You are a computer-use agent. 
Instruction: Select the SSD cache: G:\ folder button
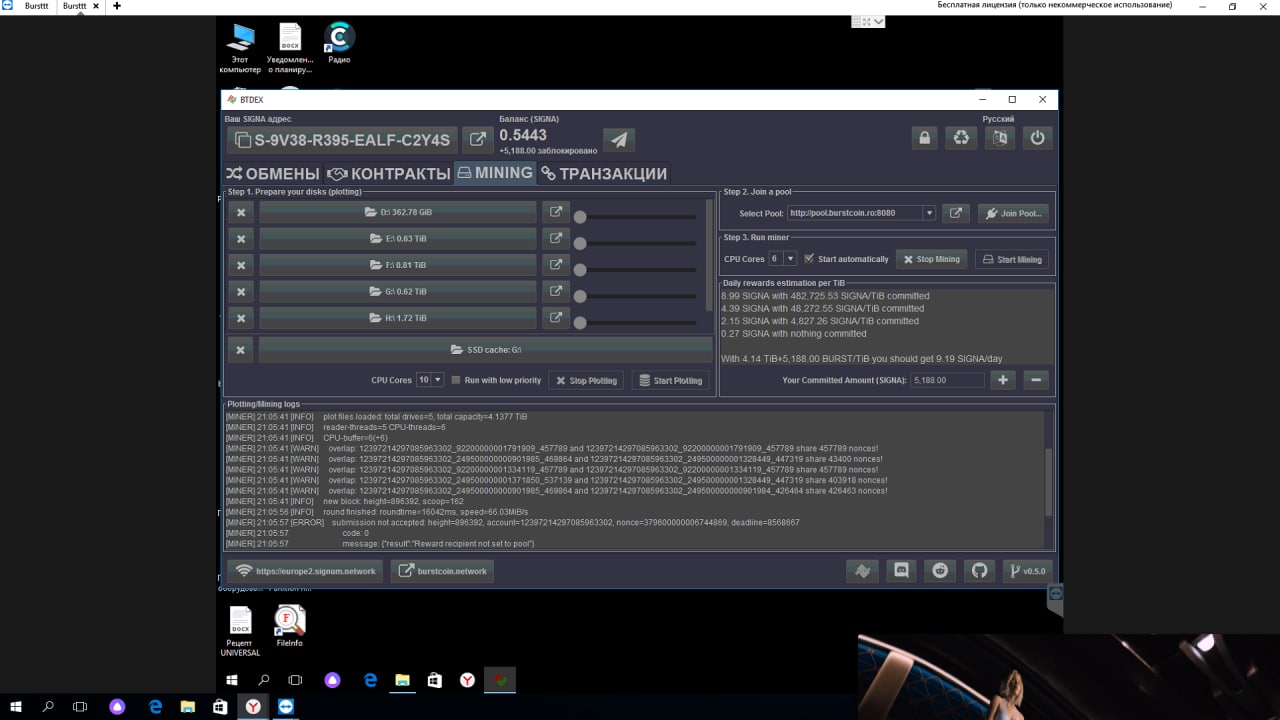[x=485, y=349]
